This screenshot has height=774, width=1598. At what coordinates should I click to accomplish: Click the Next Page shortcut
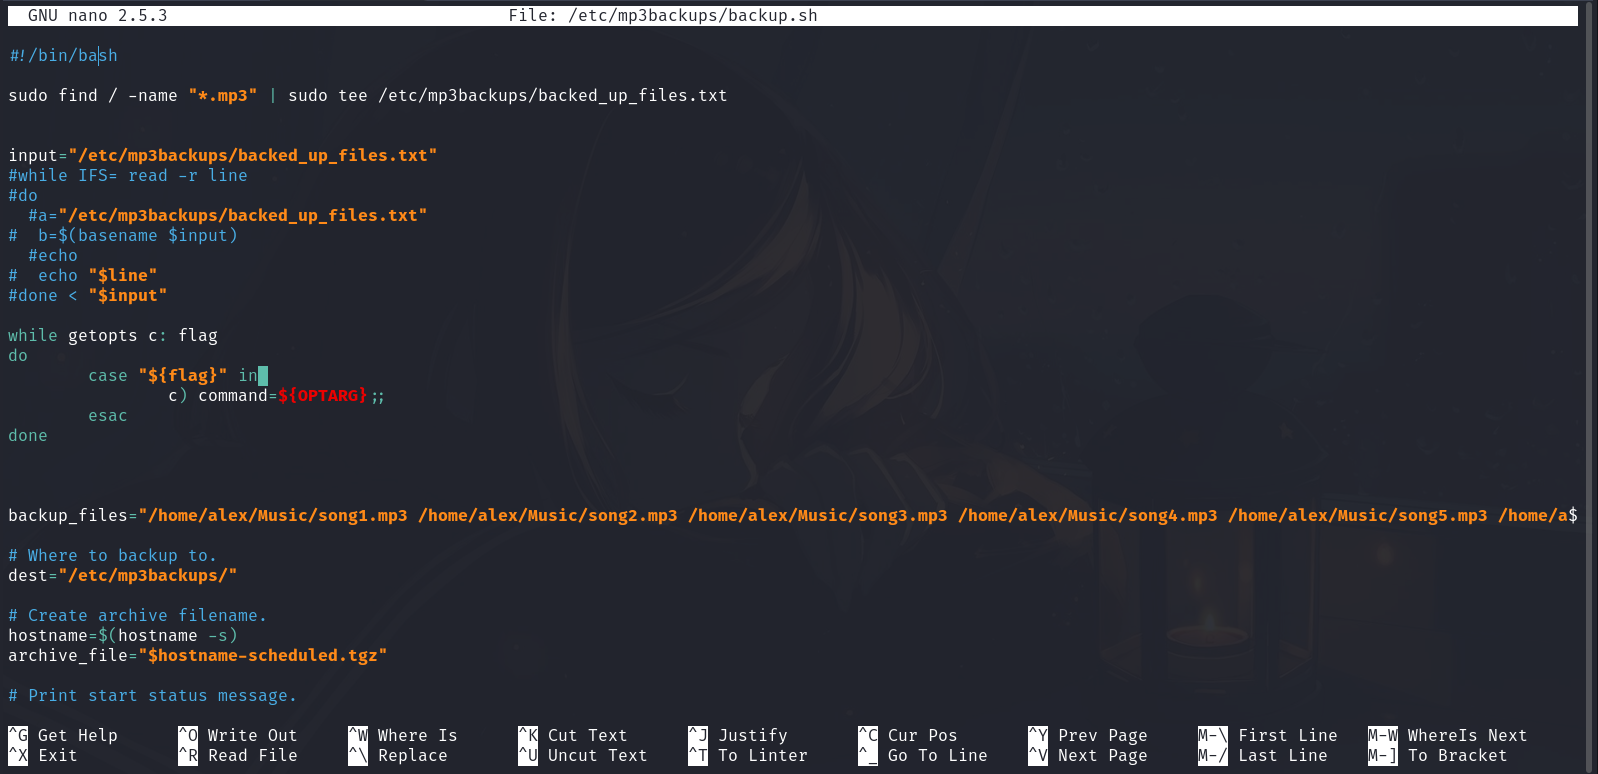[x=1102, y=755]
